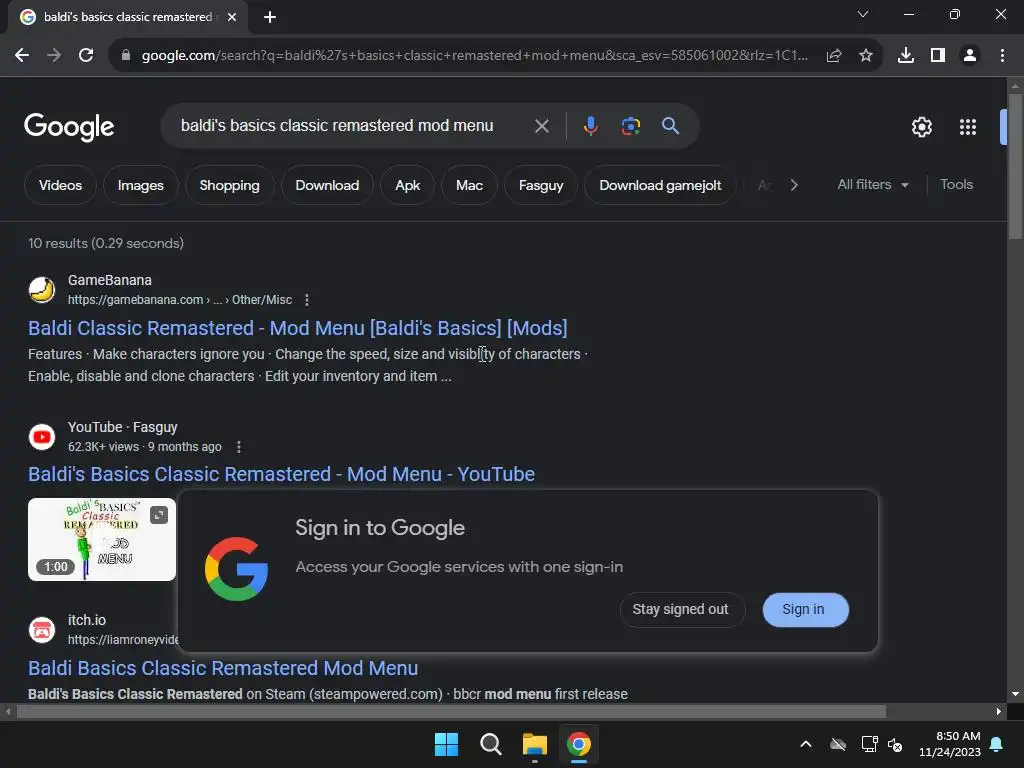Click the horizontal scrollbar thumb
The height and width of the screenshot is (768, 1024).
point(451,711)
